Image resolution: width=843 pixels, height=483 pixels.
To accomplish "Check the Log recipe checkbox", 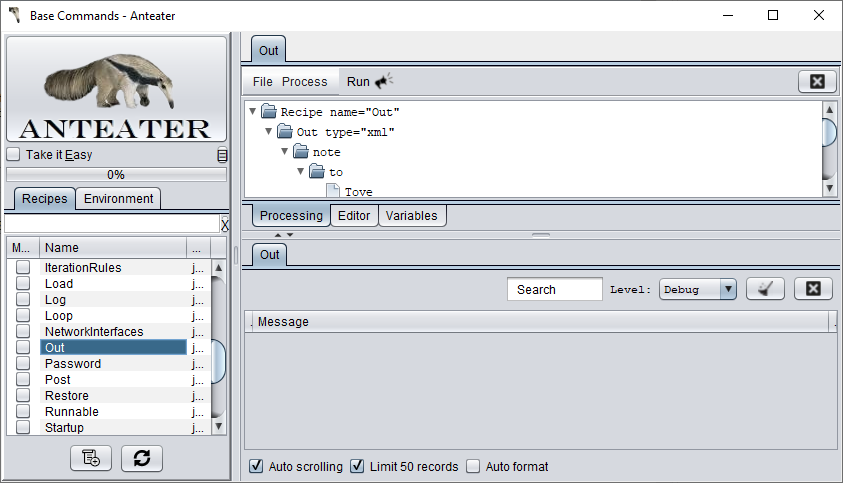I will pos(23,299).
